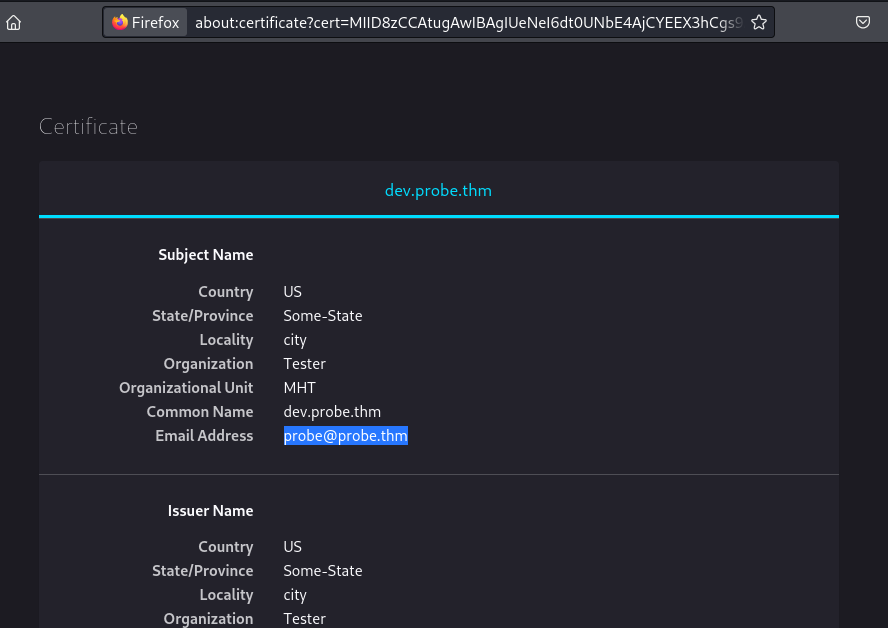Click the Subject's Locality value city
Screen dimensions: 888x628
[x=295, y=340]
